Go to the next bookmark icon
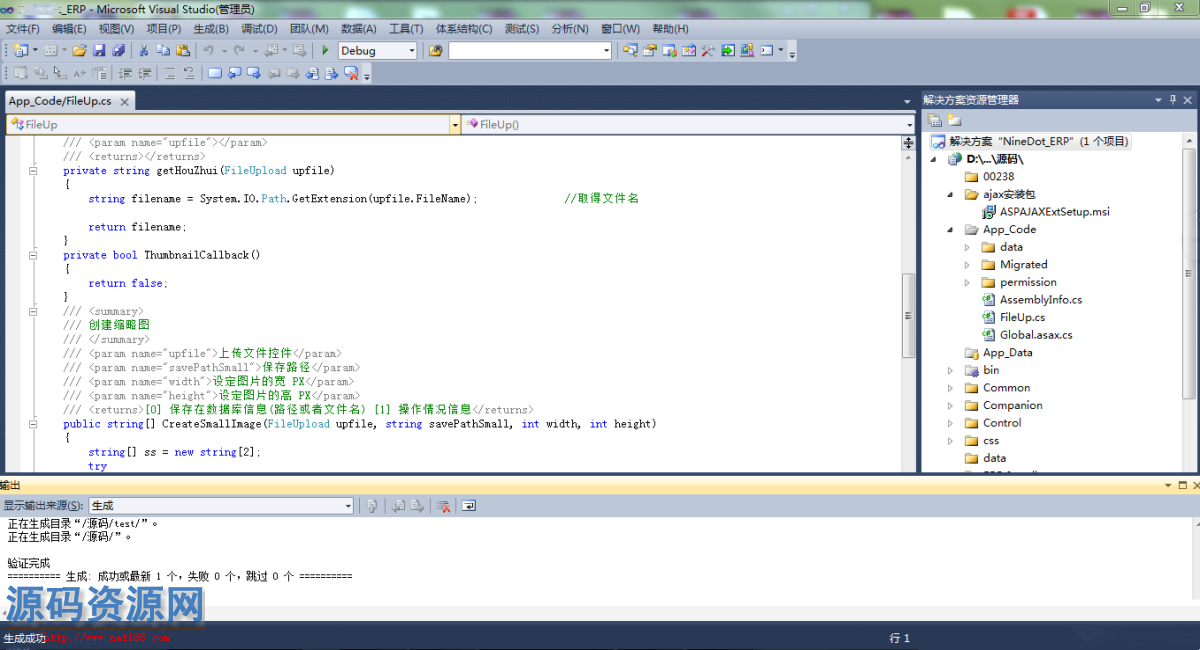1200x650 pixels. (x=253, y=73)
